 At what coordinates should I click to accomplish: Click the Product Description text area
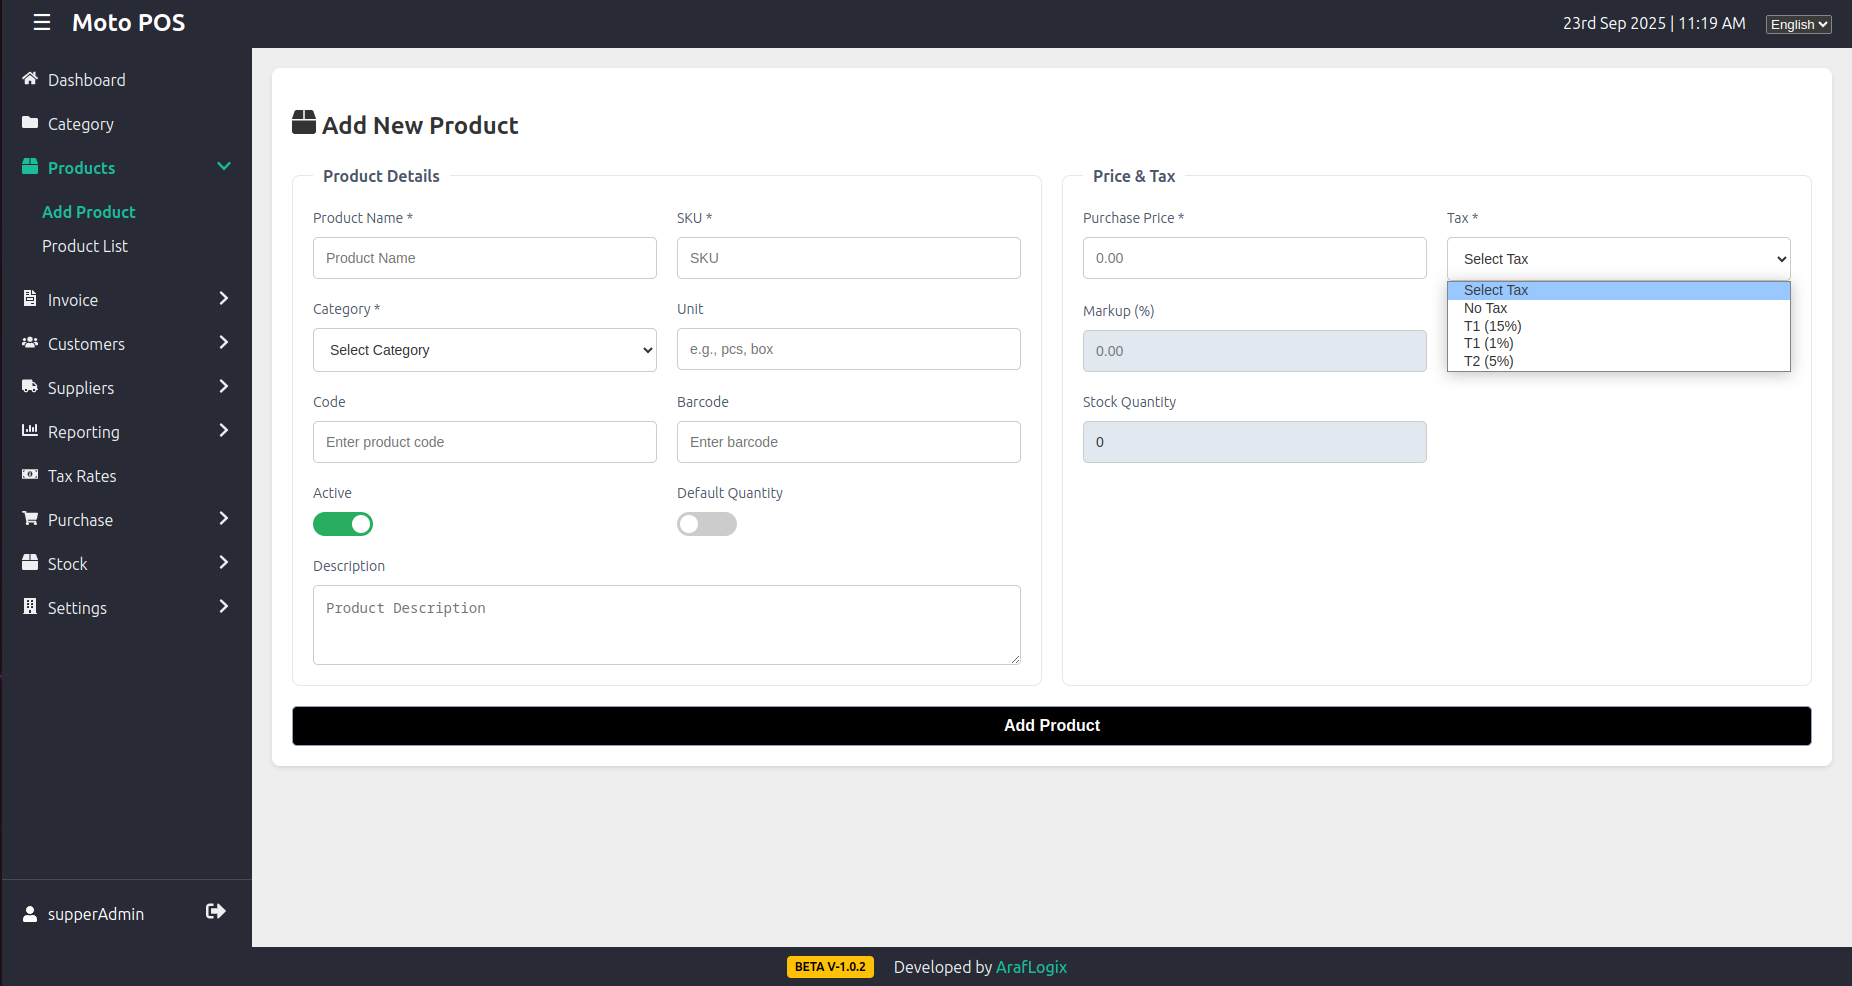pyautogui.click(x=666, y=624)
